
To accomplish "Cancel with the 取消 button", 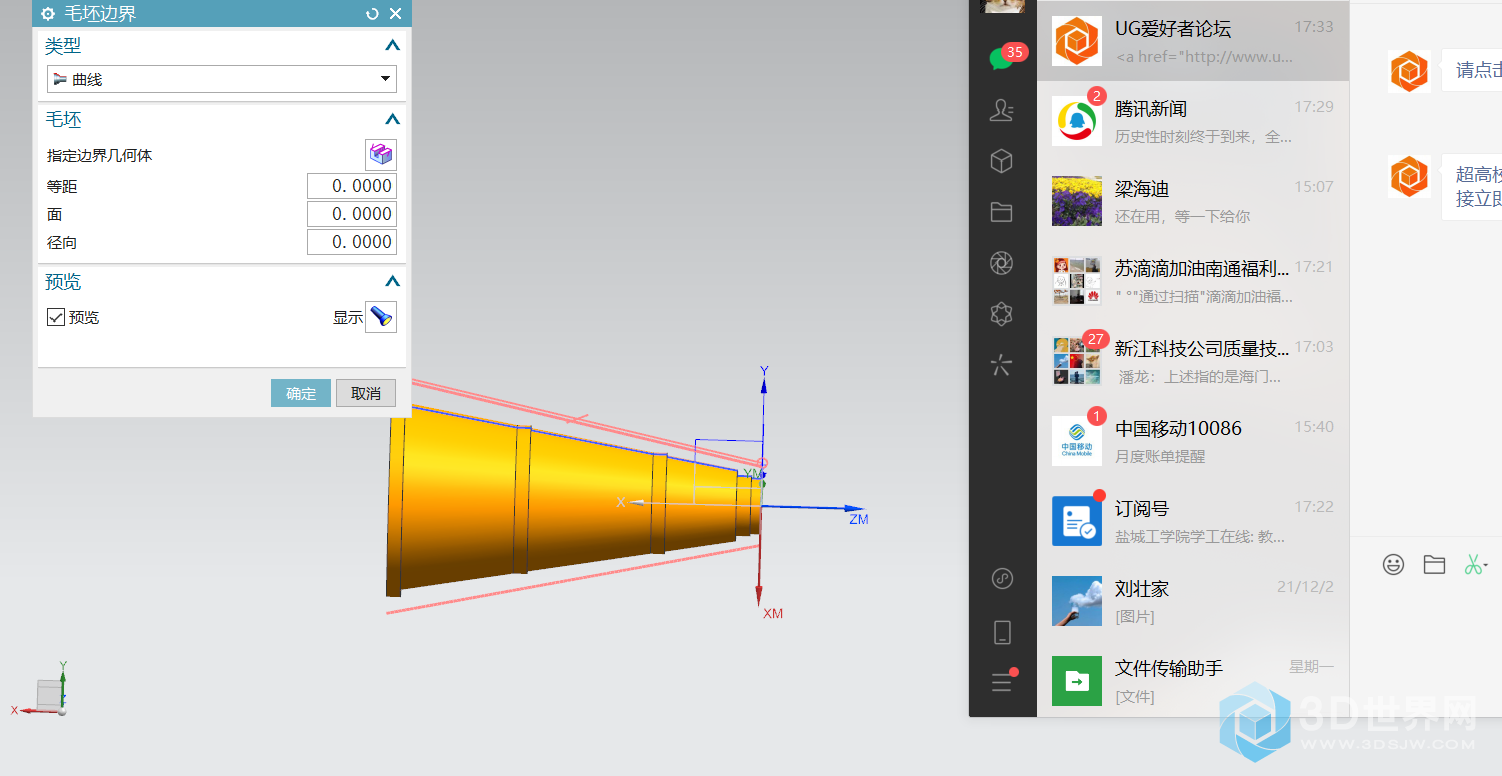I will pyautogui.click(x=366, y=393).
